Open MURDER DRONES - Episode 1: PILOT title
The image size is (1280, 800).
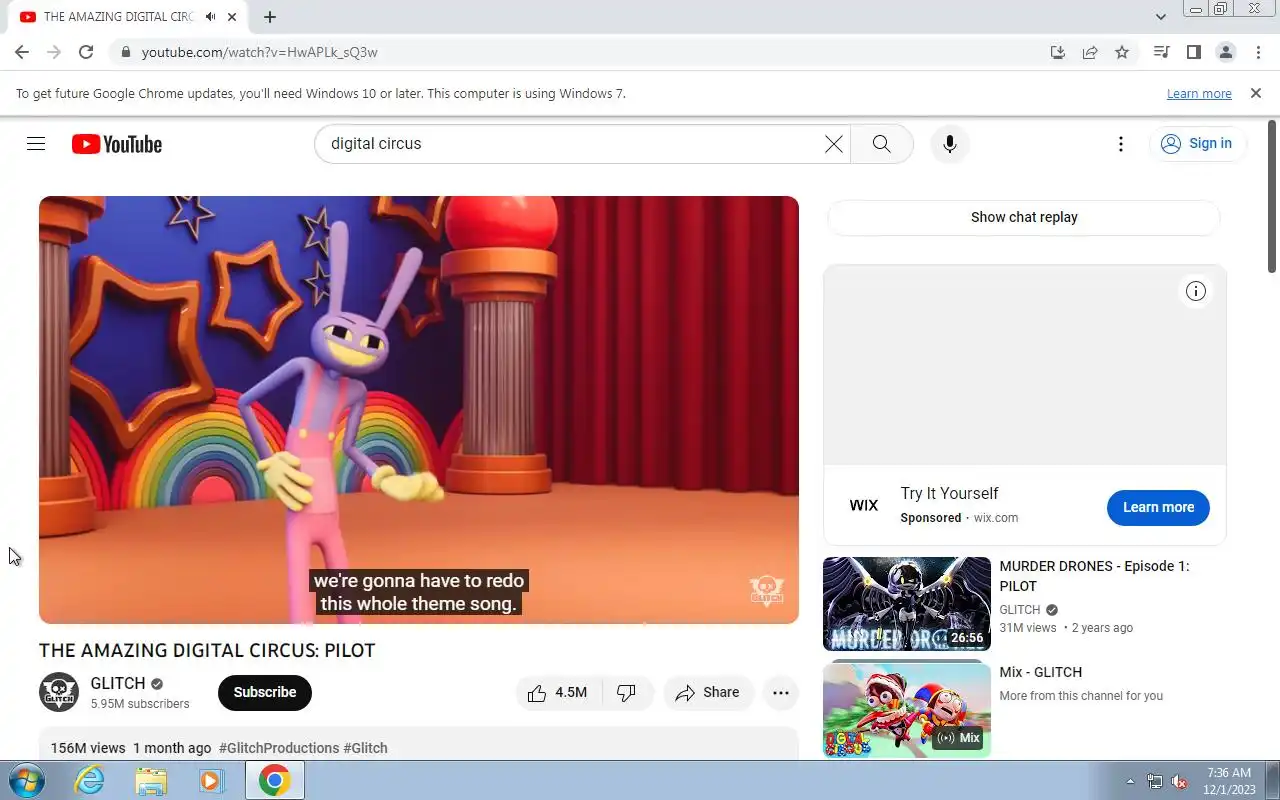click(x=1094, y=576)
